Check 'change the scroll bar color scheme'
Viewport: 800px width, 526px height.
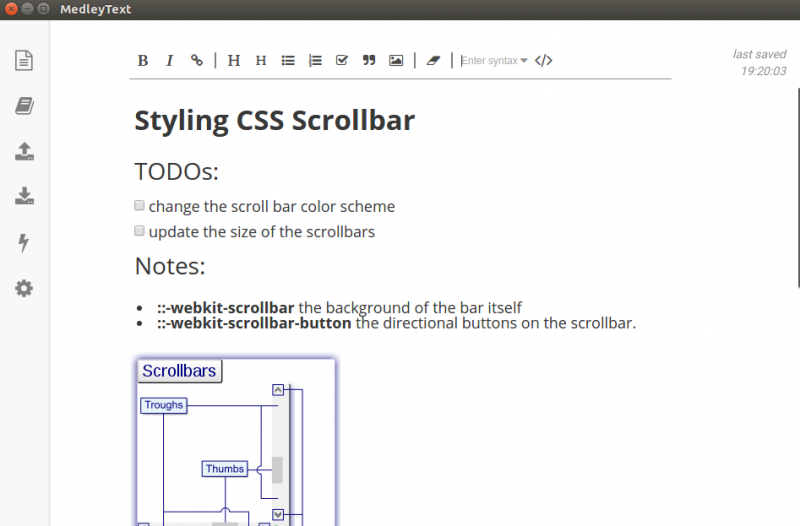[139, 205]
